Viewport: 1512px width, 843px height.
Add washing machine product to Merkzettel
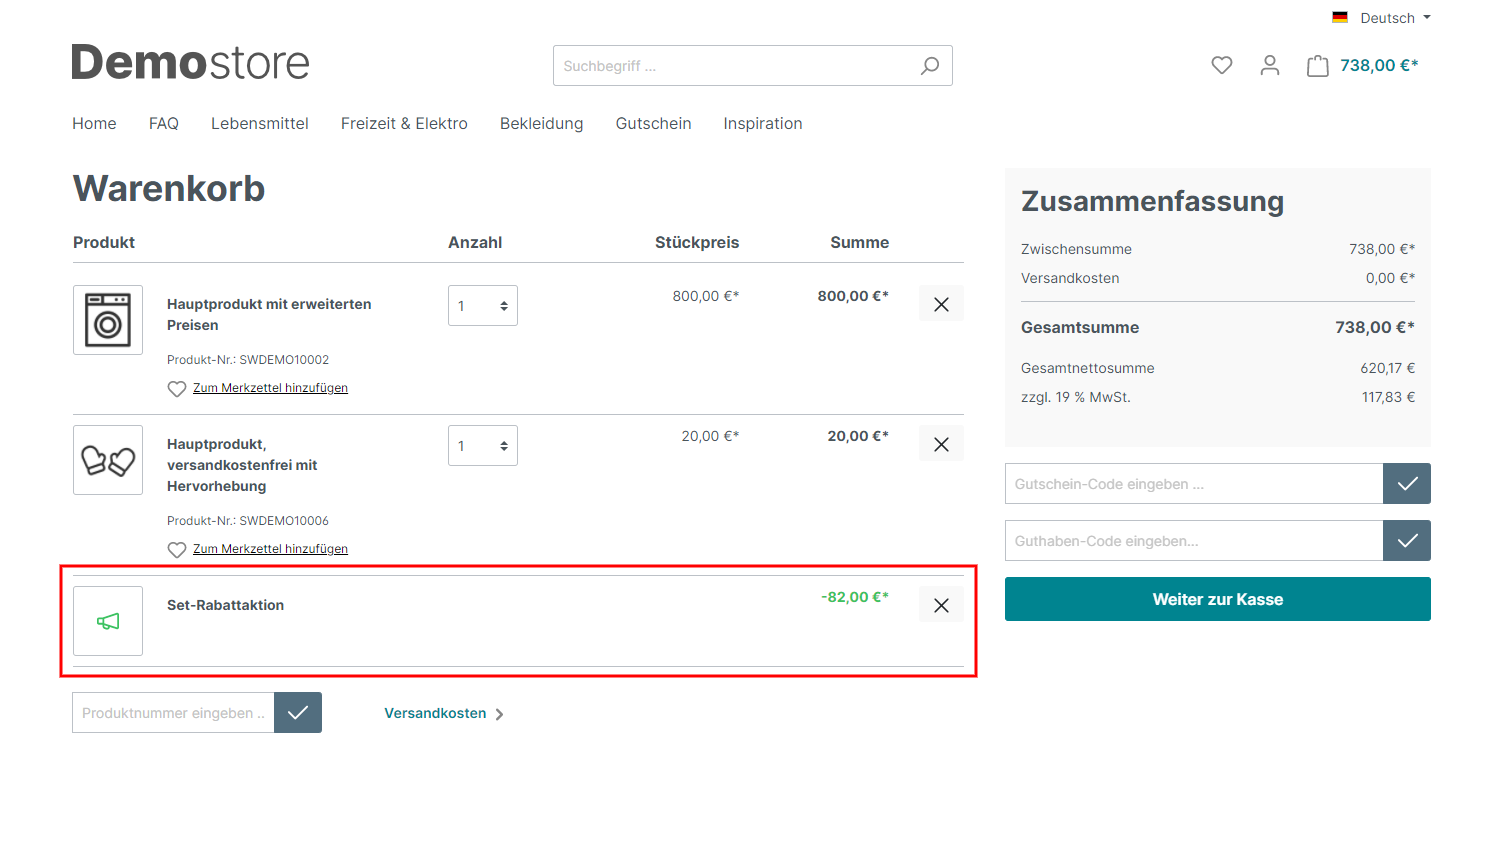(270, 388)
